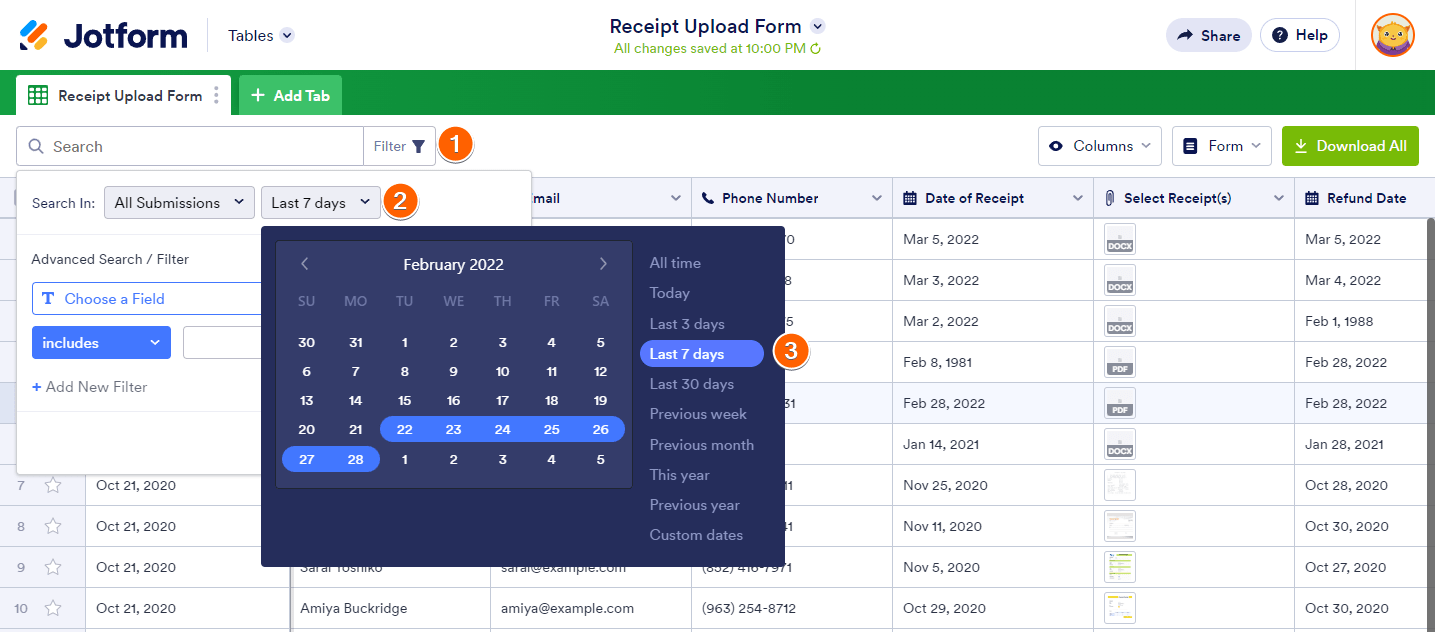
Task: Open the Form dropdown
Action: pos(1222,146)
